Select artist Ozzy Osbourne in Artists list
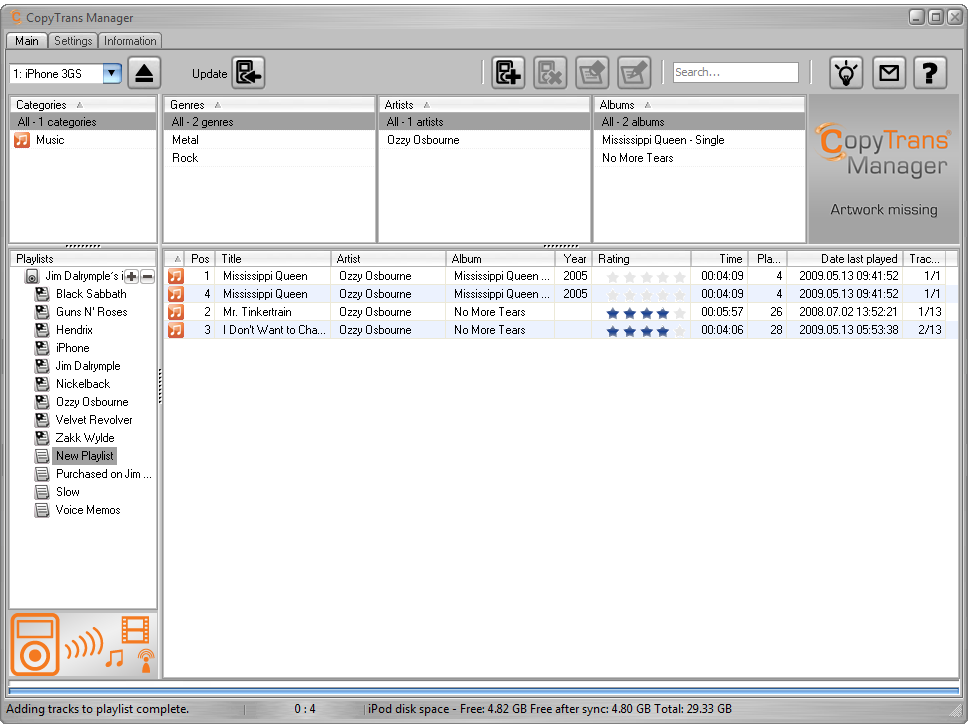 484,140
